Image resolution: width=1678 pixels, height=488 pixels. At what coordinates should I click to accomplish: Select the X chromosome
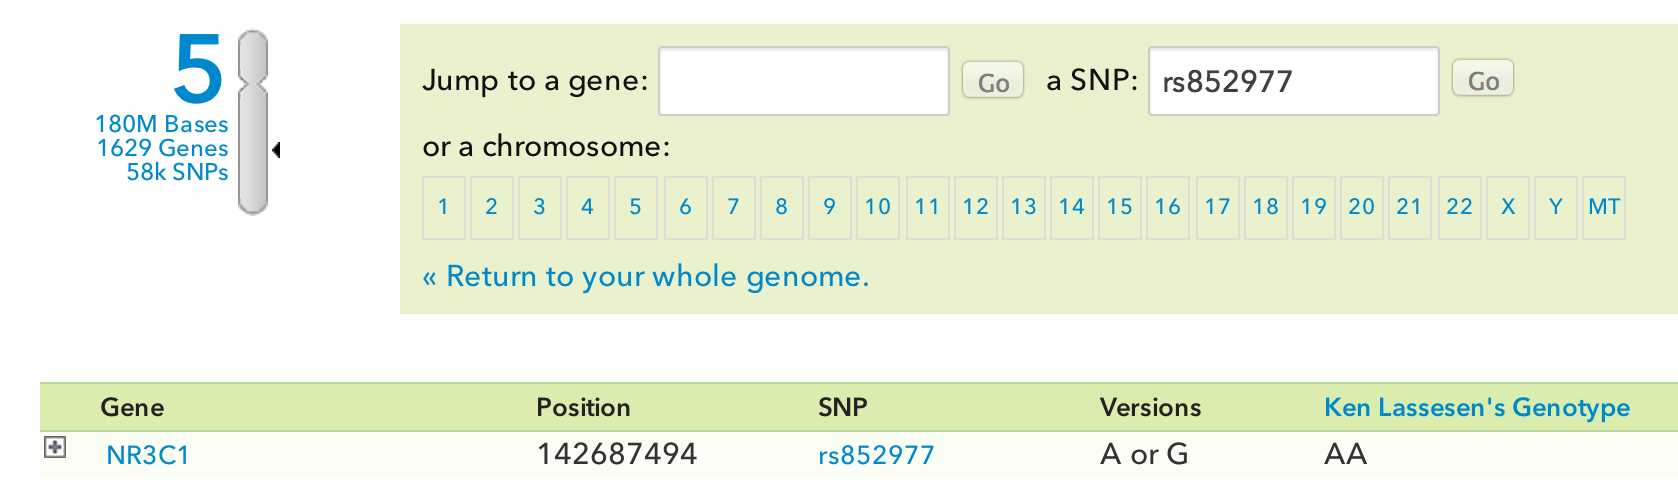coord(1507,207)
